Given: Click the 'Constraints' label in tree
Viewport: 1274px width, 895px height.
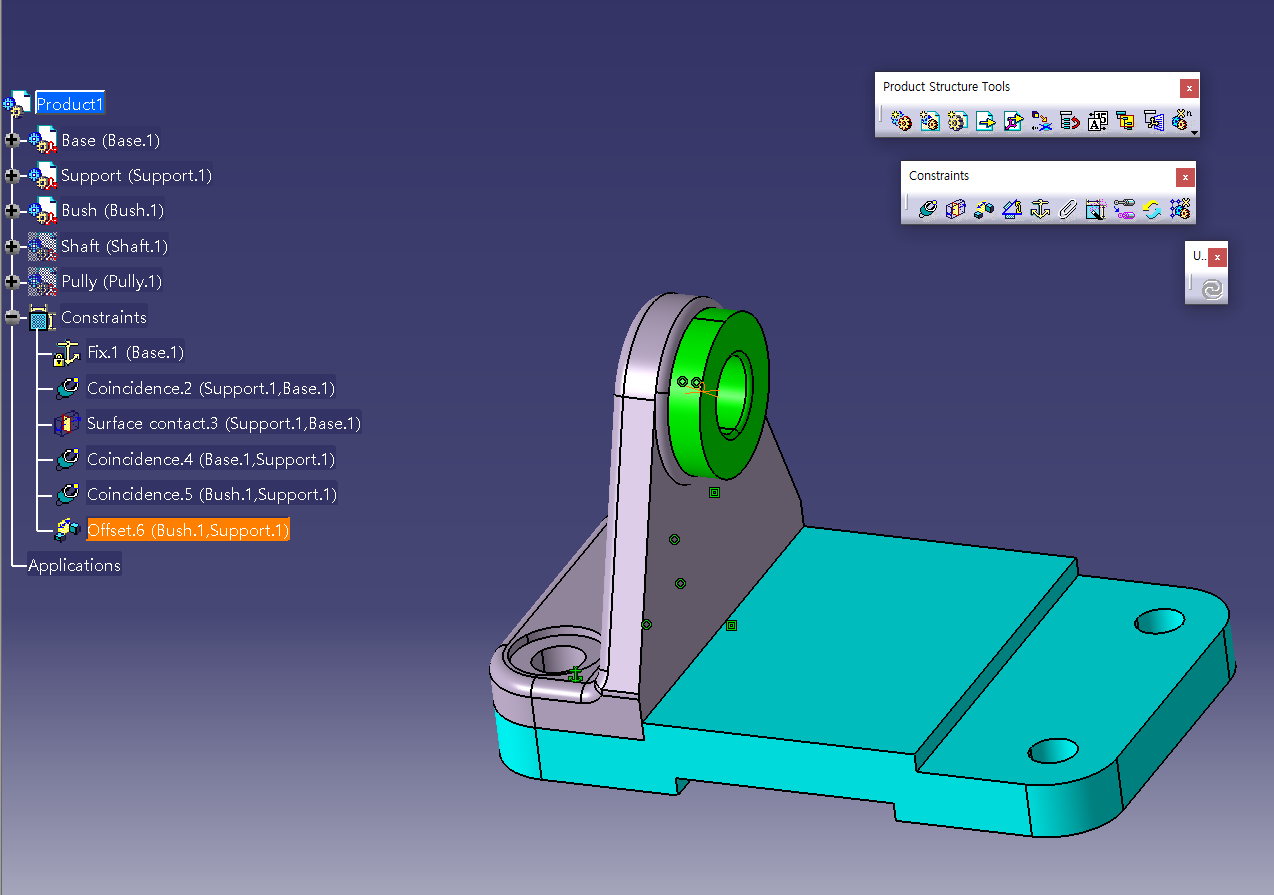Looking at the screenshot, I should pyautogui.click(x=104, y=317).
